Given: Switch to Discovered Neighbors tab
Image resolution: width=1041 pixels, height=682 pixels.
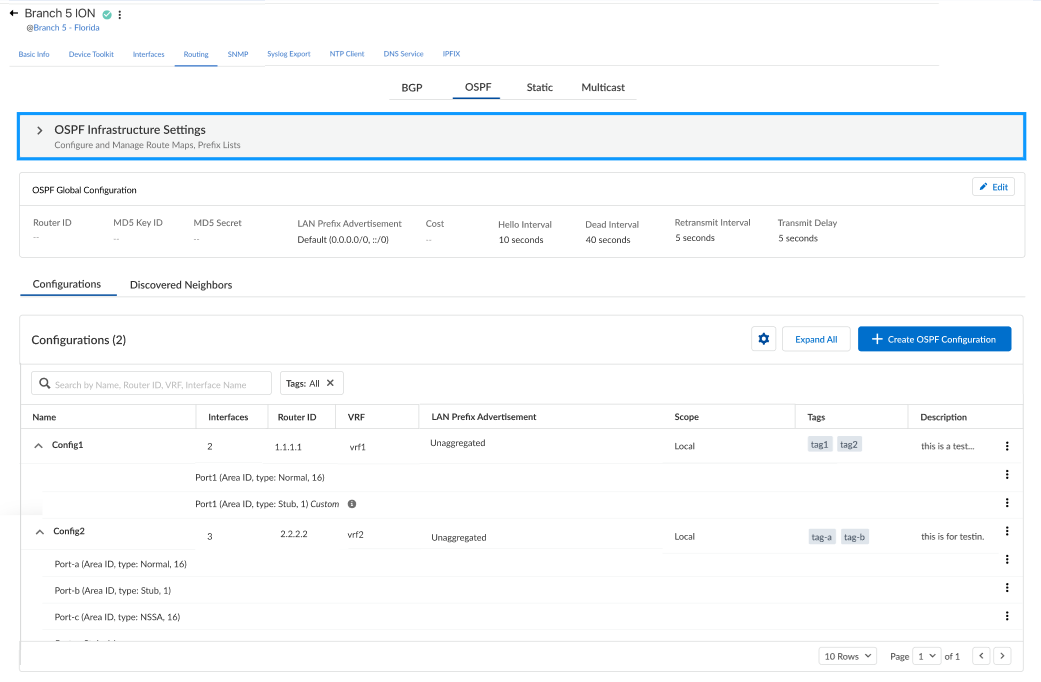Looking at the screenshot, I should point(181,285).
